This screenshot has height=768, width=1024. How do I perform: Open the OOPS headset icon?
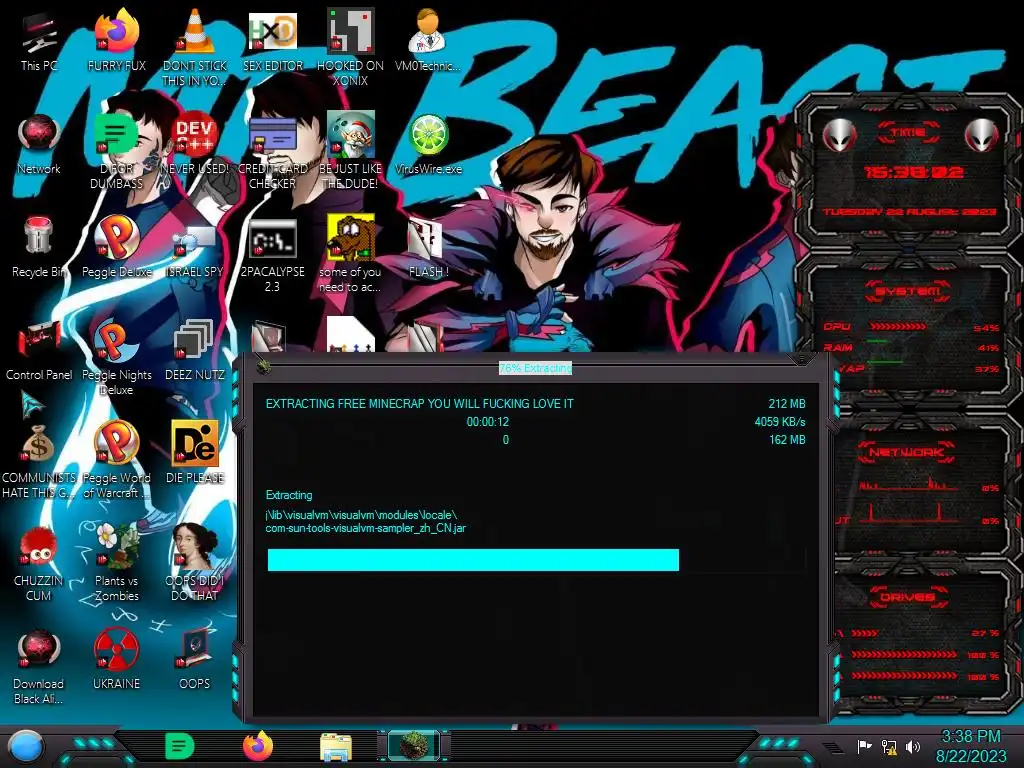[x=194, y=660]
